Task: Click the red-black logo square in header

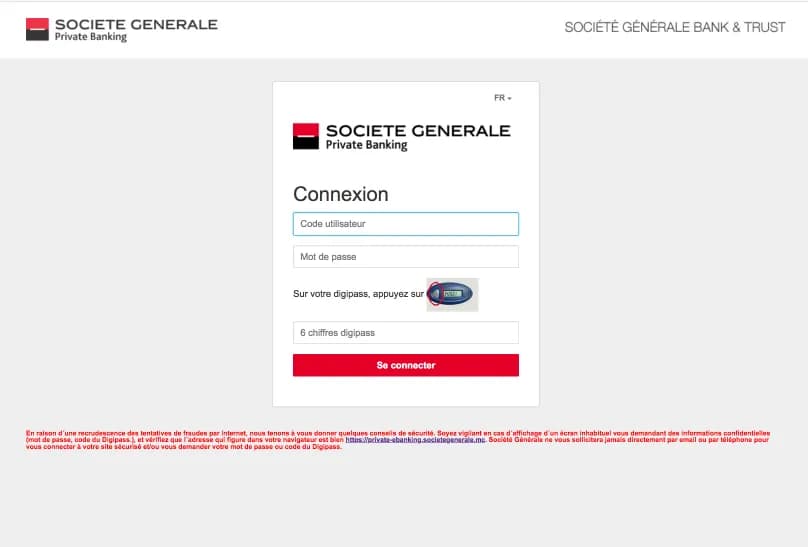Action: pos(37,29)
